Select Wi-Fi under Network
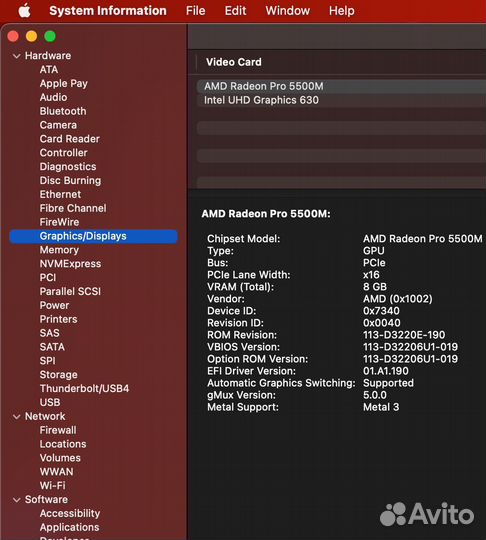486x540 pixels. tap(52, 486)
